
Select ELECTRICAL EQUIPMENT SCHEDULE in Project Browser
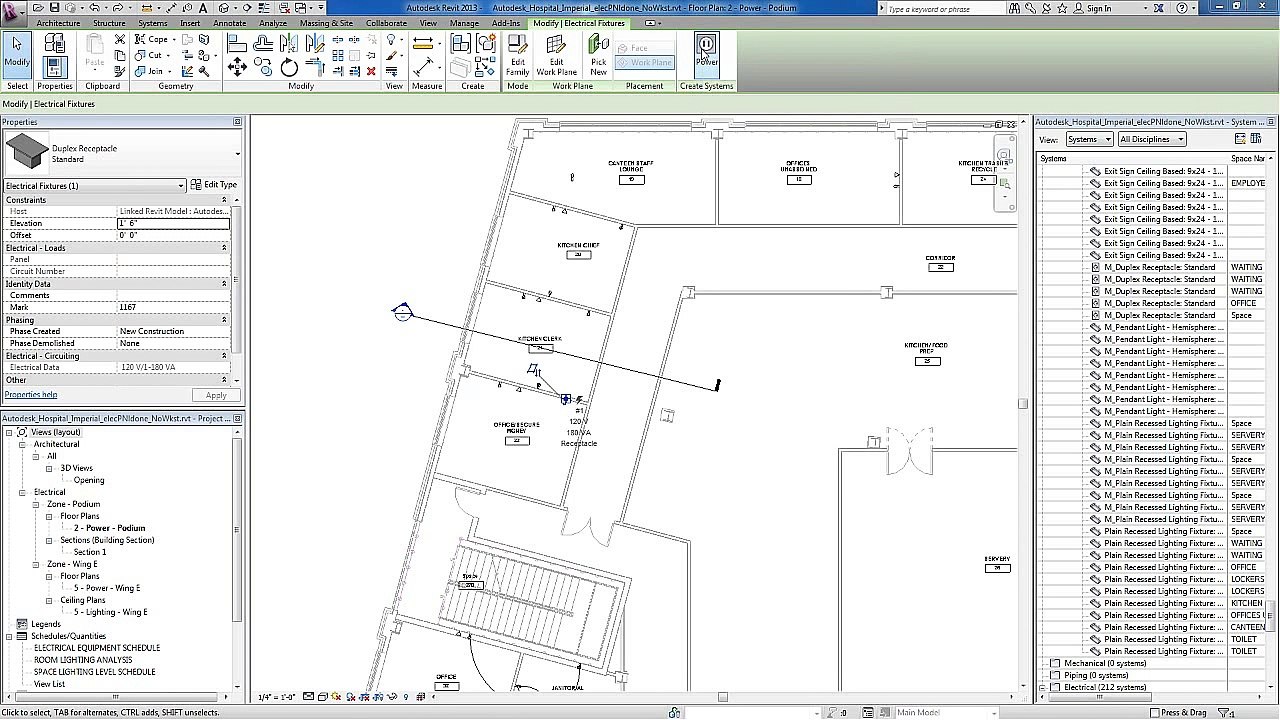[97, 648]
